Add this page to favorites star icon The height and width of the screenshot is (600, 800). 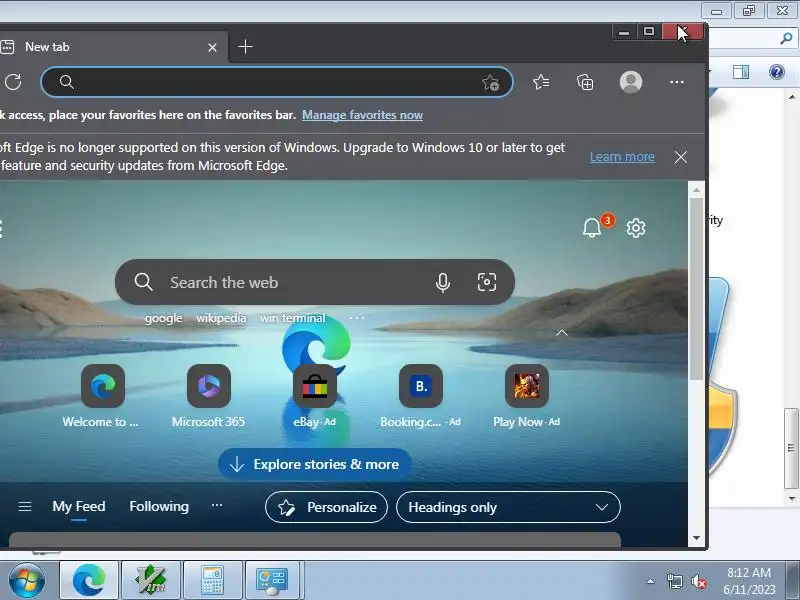[491, 82]
